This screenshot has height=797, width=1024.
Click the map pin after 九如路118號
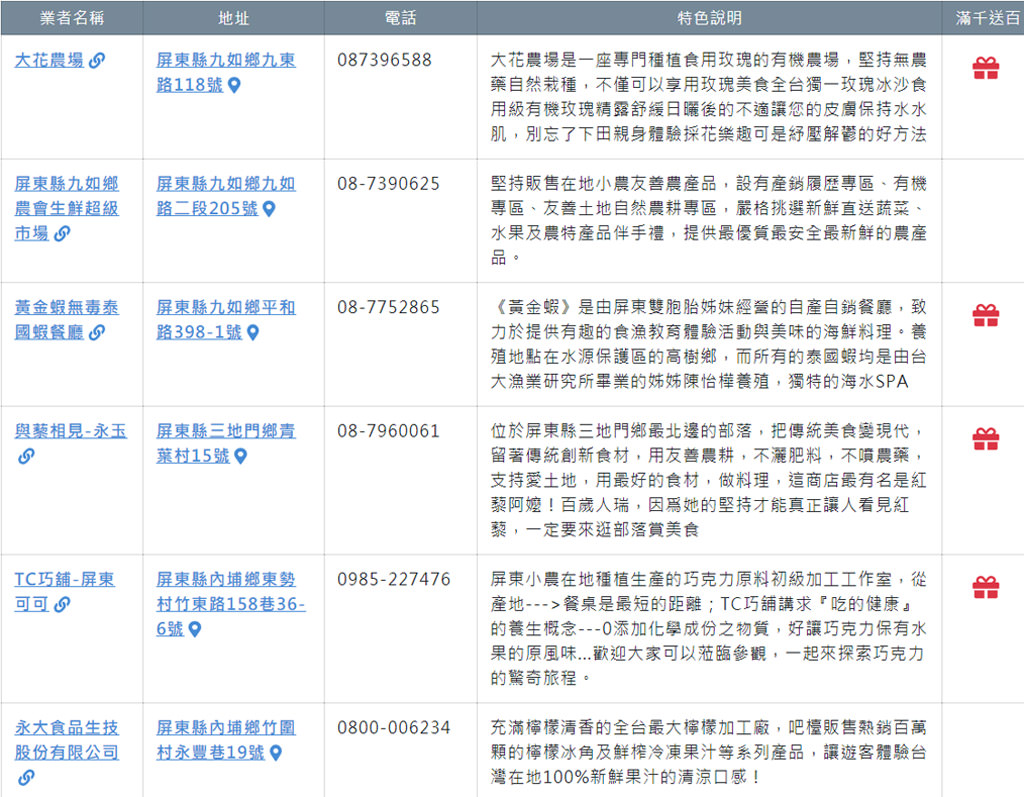click(235, 86)
